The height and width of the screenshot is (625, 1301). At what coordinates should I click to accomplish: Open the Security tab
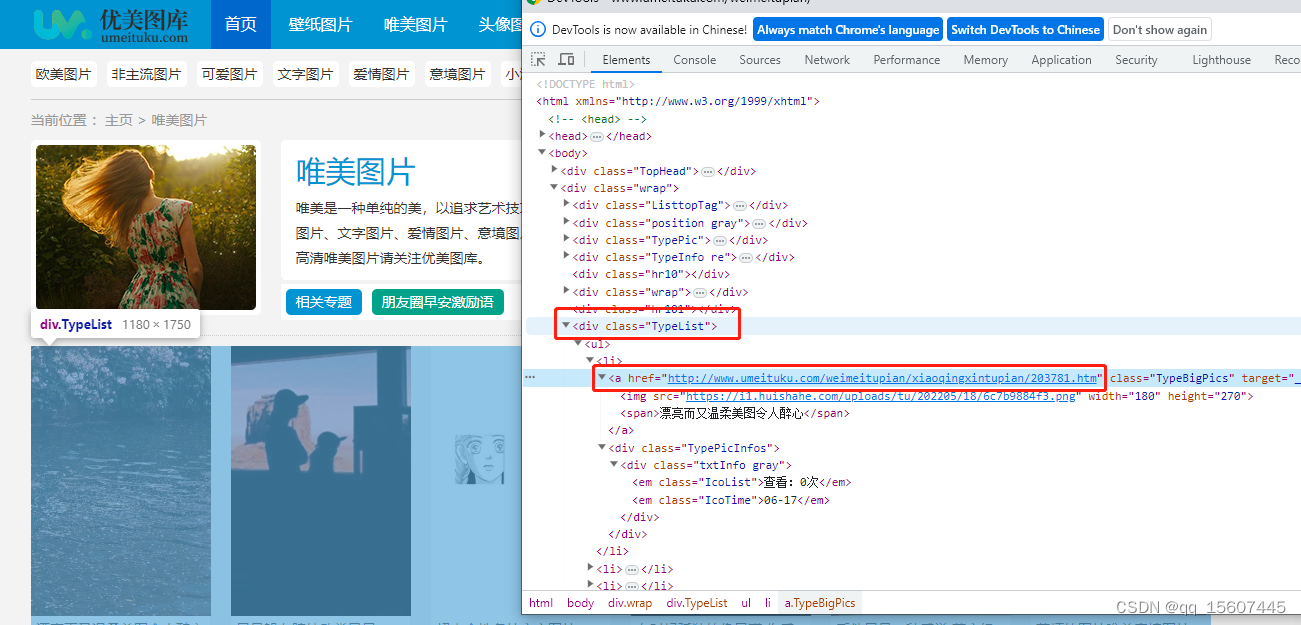point(1137,60)
